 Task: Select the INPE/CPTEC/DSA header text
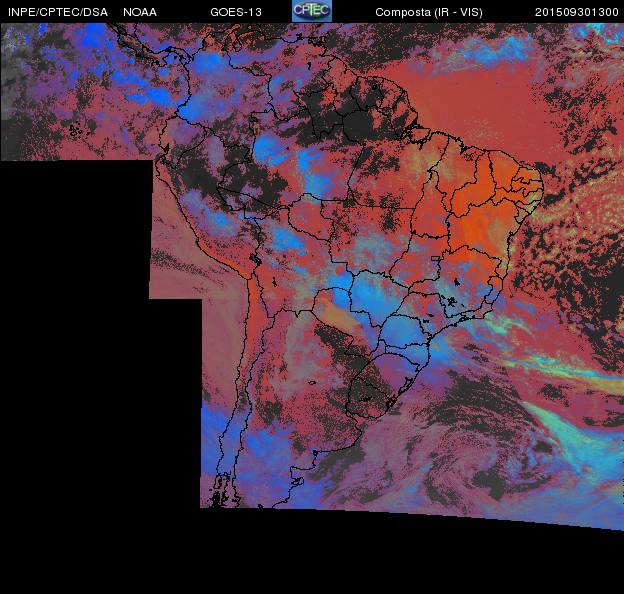tap(58, 12)
